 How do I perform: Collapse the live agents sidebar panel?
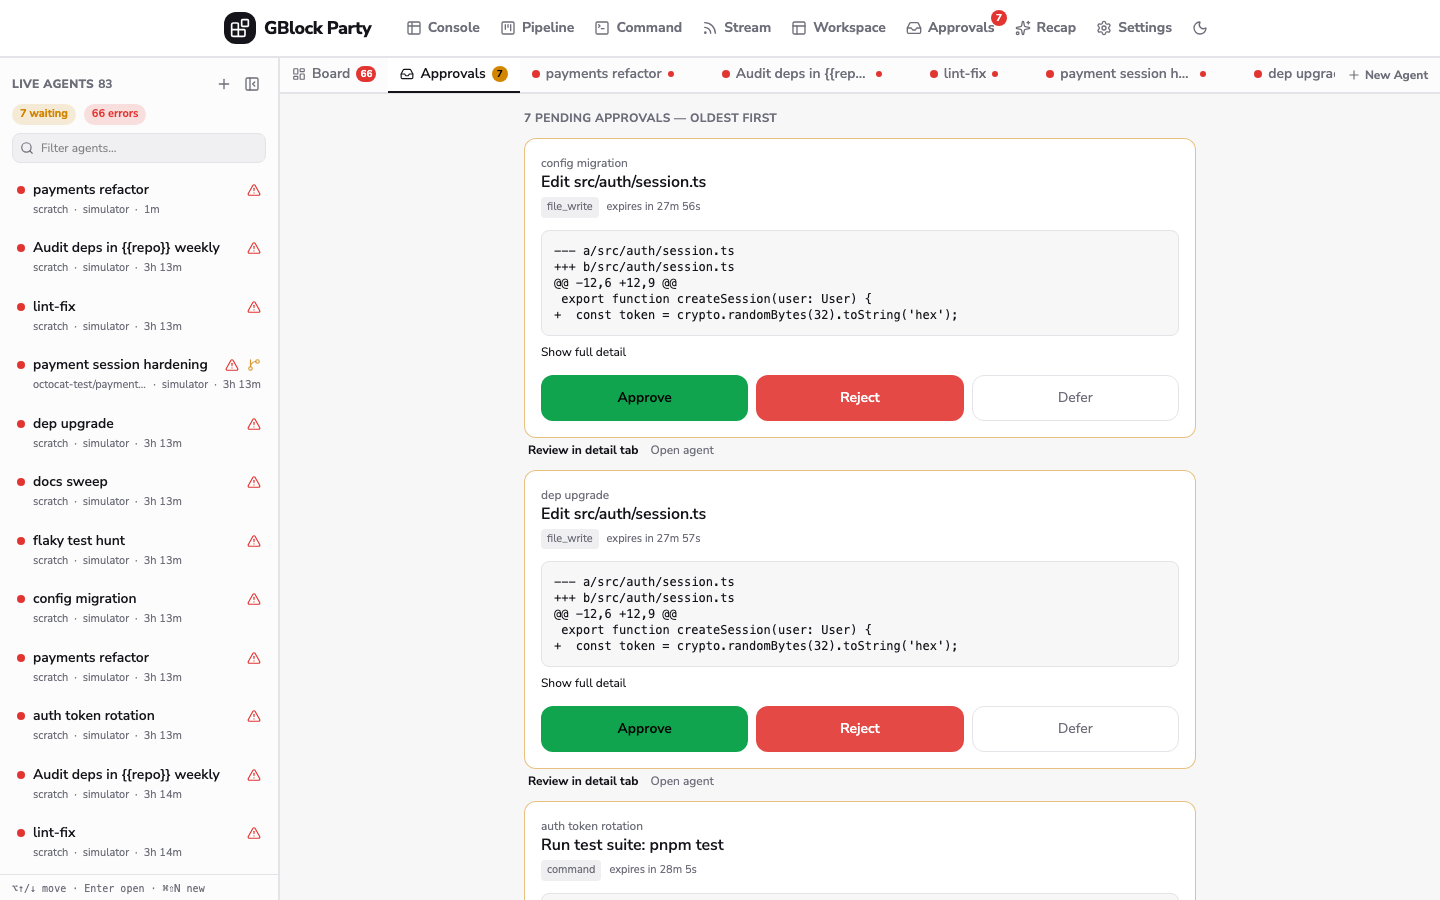pos(252,84)
